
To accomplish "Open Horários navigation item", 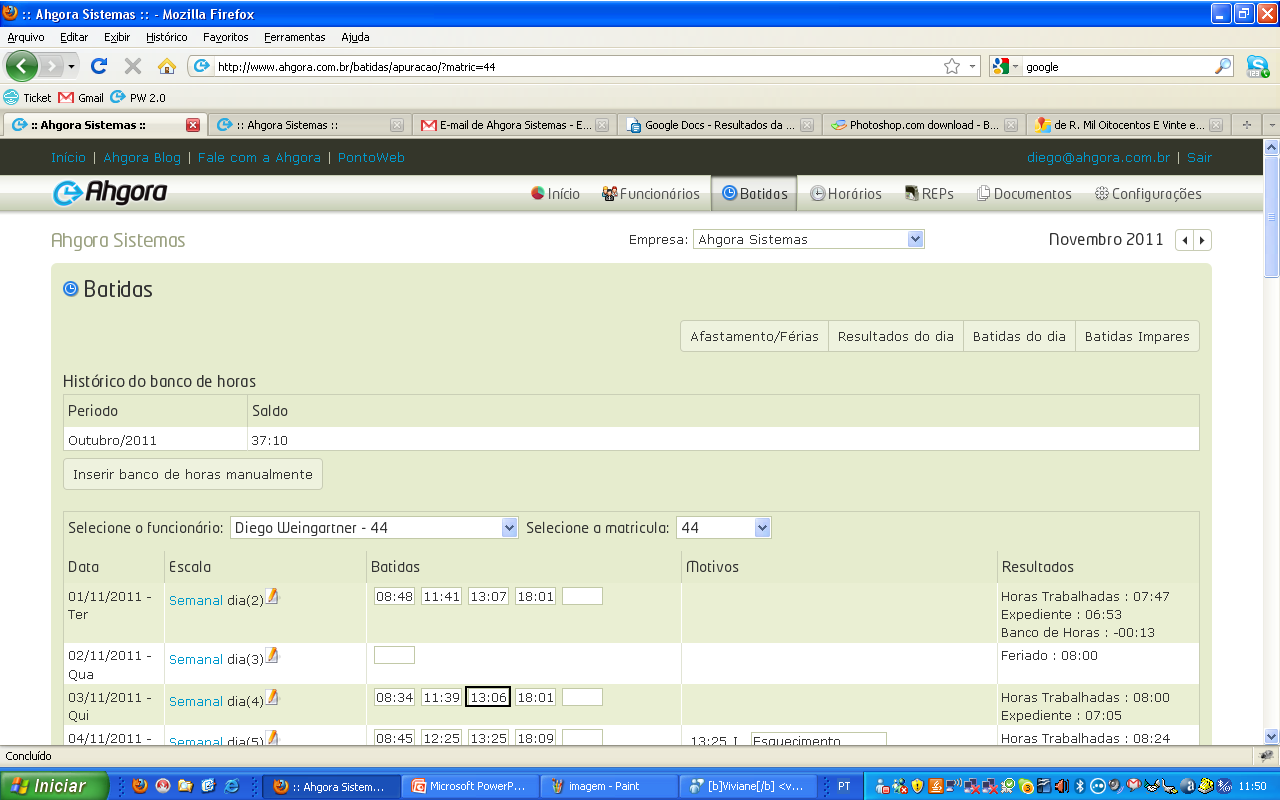I will tap(846, 194).
